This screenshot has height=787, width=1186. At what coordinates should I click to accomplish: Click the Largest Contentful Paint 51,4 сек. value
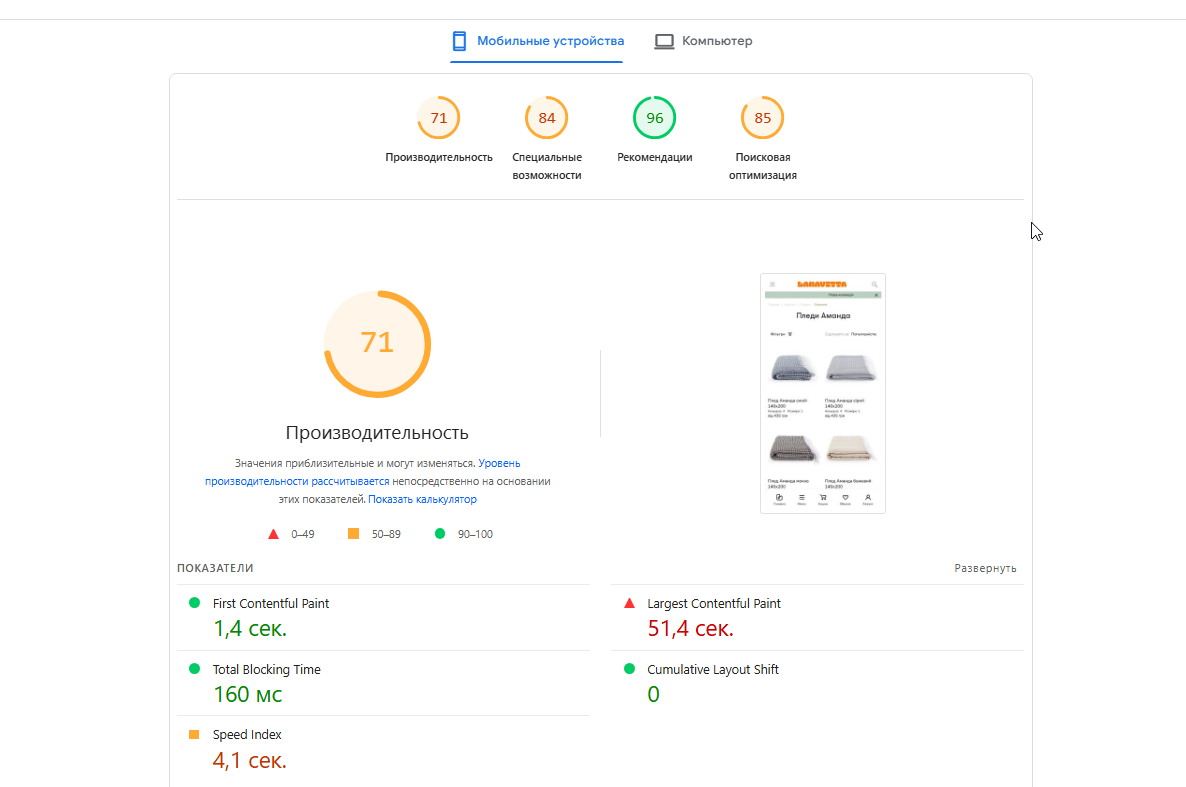click(x=691, y=628)
